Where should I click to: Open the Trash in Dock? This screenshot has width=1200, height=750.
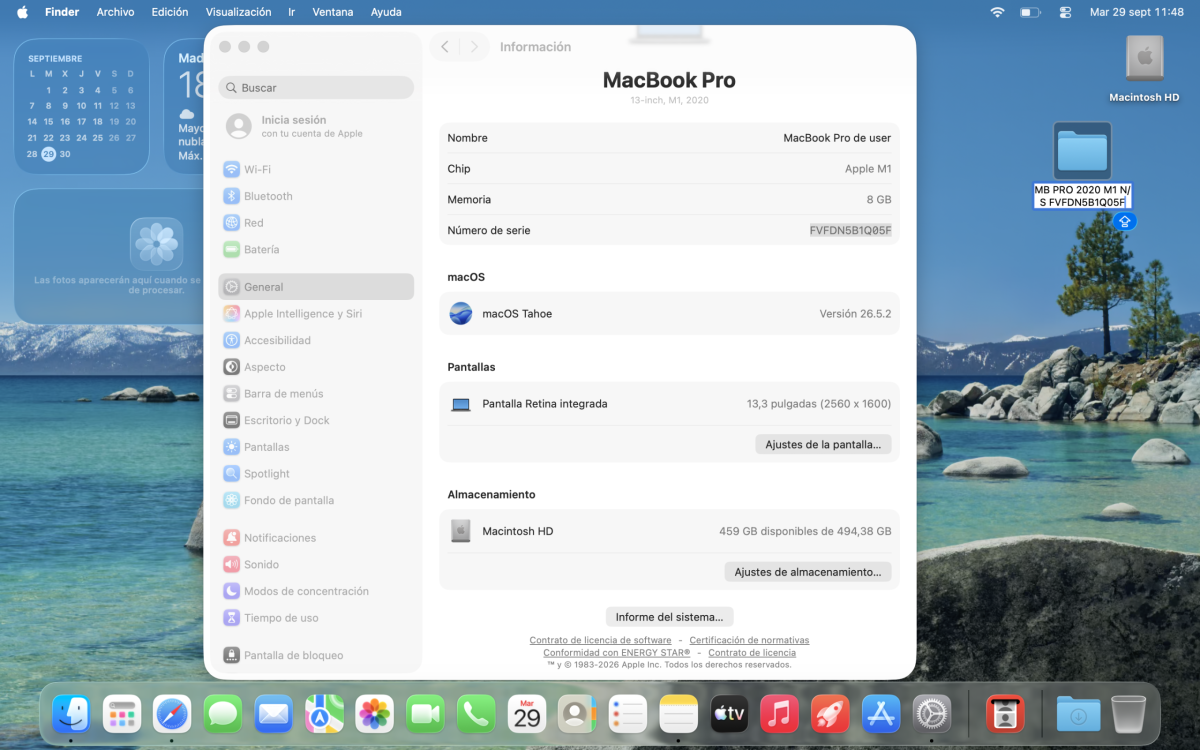click(x=1129, y=714)
